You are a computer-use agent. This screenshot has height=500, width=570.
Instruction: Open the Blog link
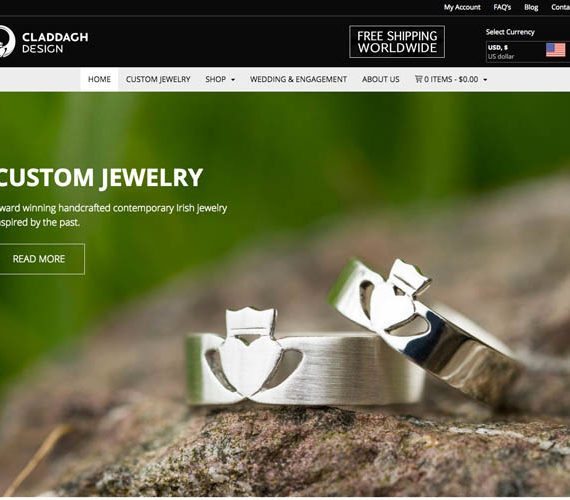pyautogui.click(x=531, y=7)
